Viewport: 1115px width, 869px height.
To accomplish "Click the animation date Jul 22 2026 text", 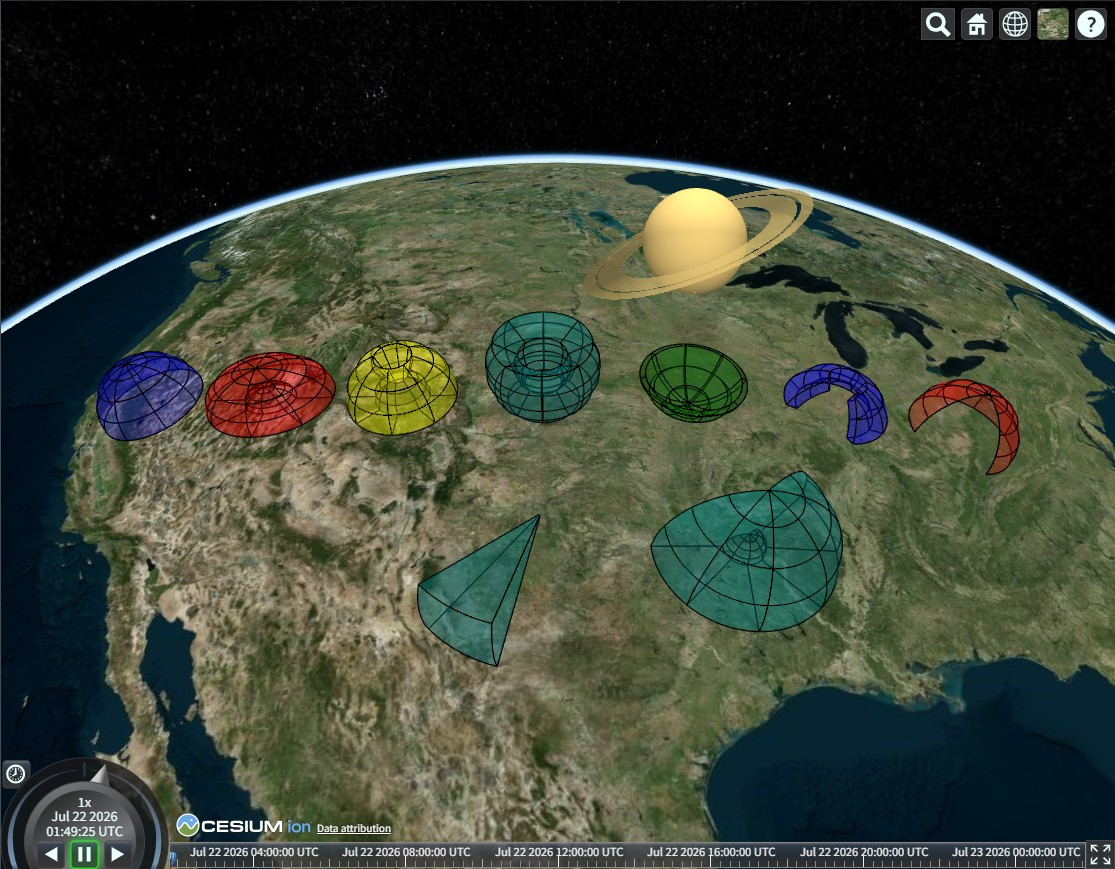I will [84, 816].
